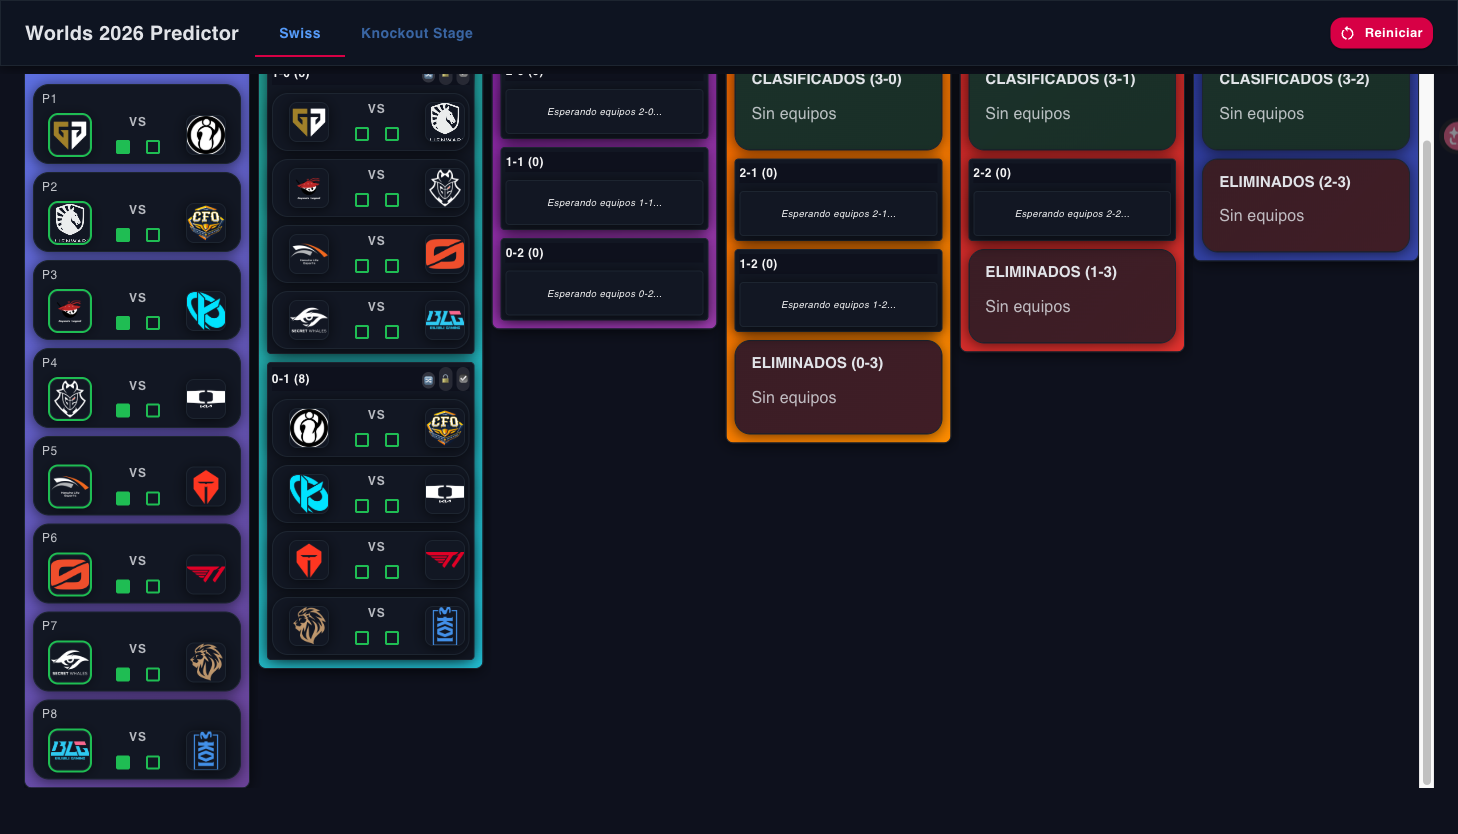
Task: Click the orange S logo in 1-0 bracket
Action: coord(445,253)
